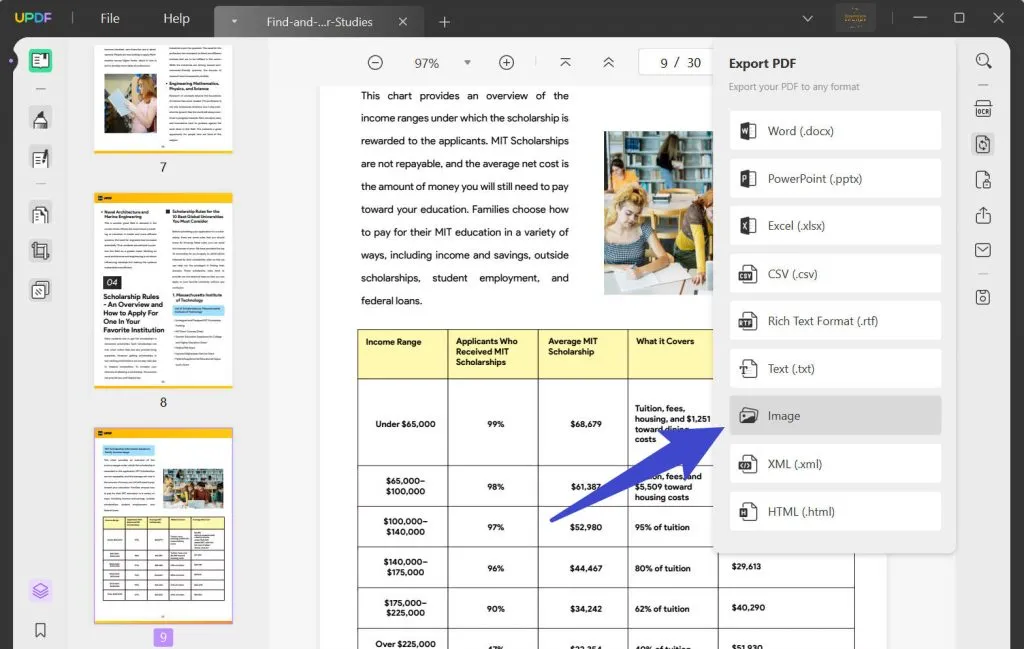The height and width of the screenshot is (649, 1024).
Task: Open the search magnifier icon
Action: tap(983, 62)
